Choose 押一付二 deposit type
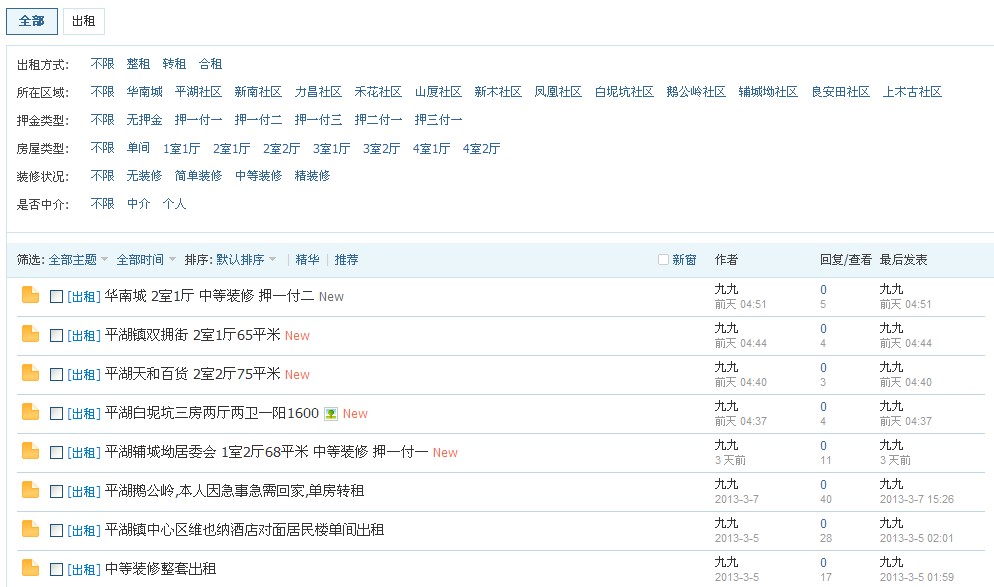This screenshot has height=587, width=994. pyautogui.click(x=258, y=120)
